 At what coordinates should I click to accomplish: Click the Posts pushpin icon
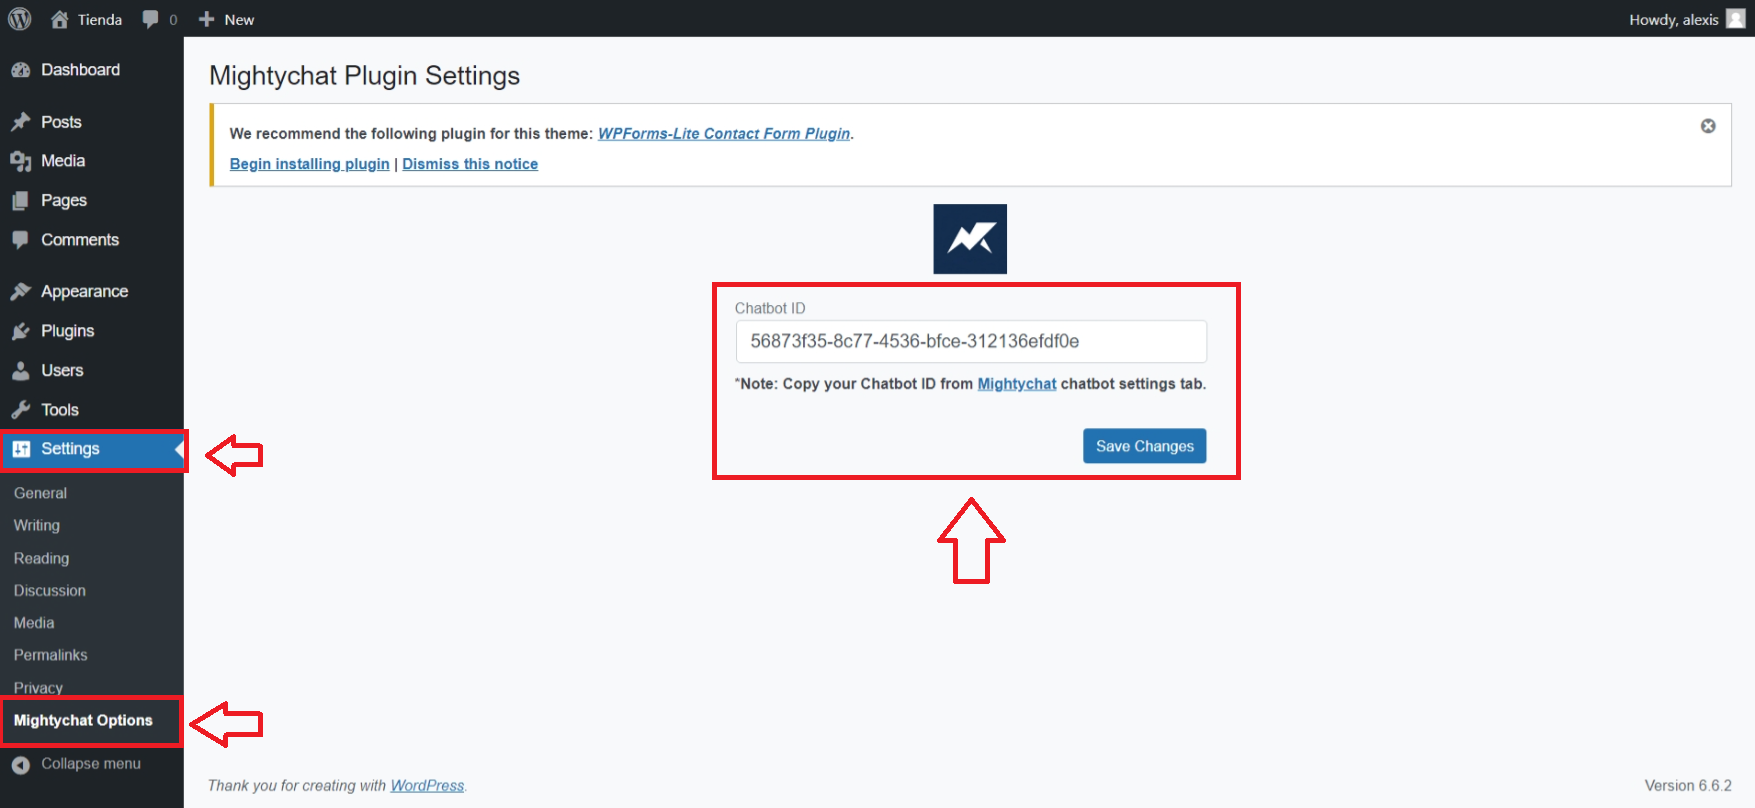pos(20,122)
